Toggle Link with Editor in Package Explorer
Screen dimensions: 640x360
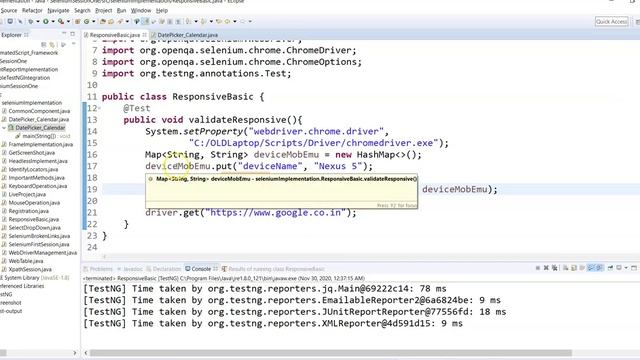tap(52, 44)
